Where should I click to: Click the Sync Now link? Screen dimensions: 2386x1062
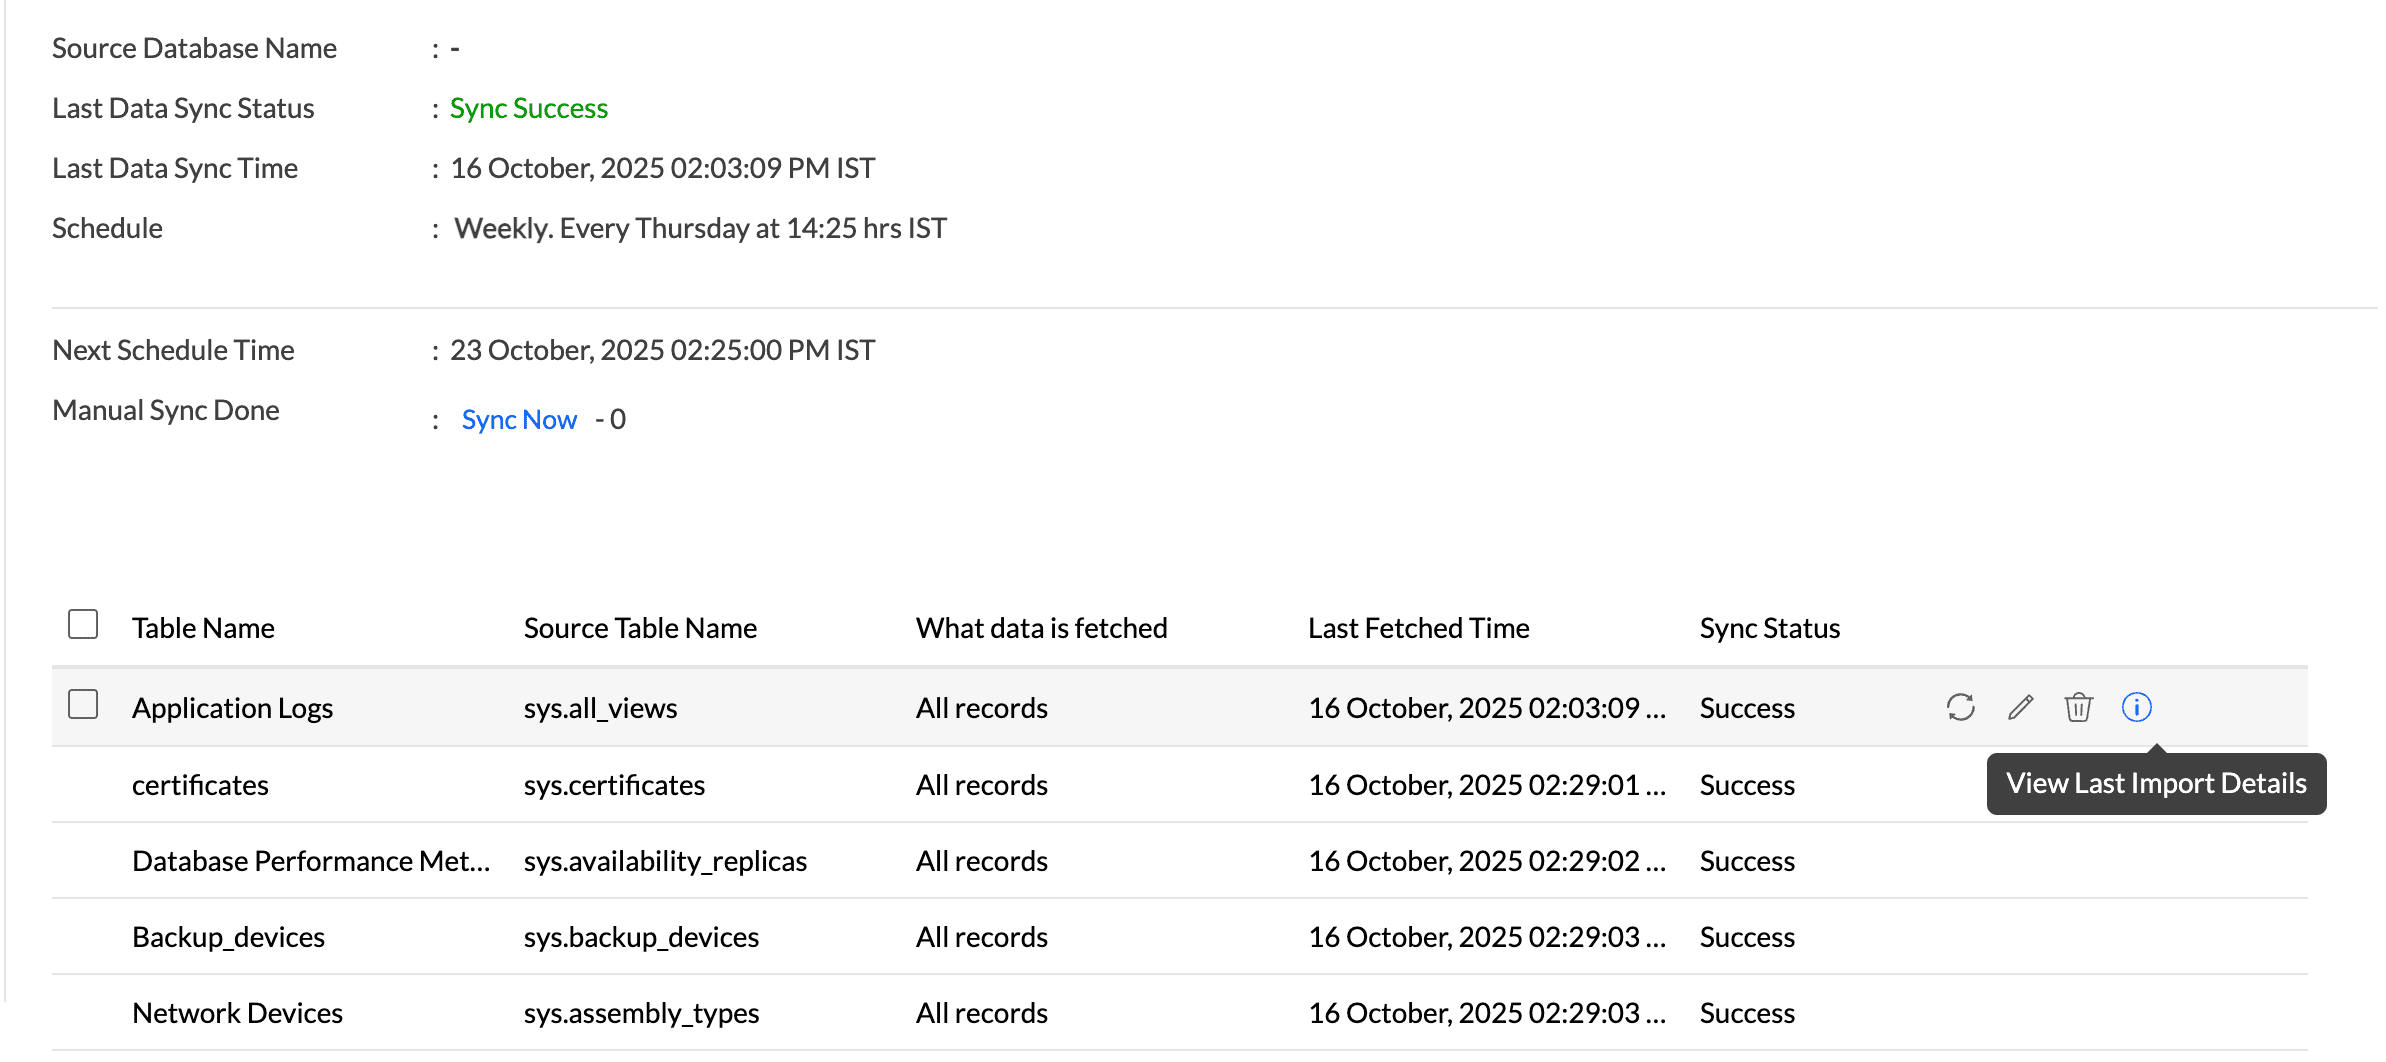tap(519, 420)
